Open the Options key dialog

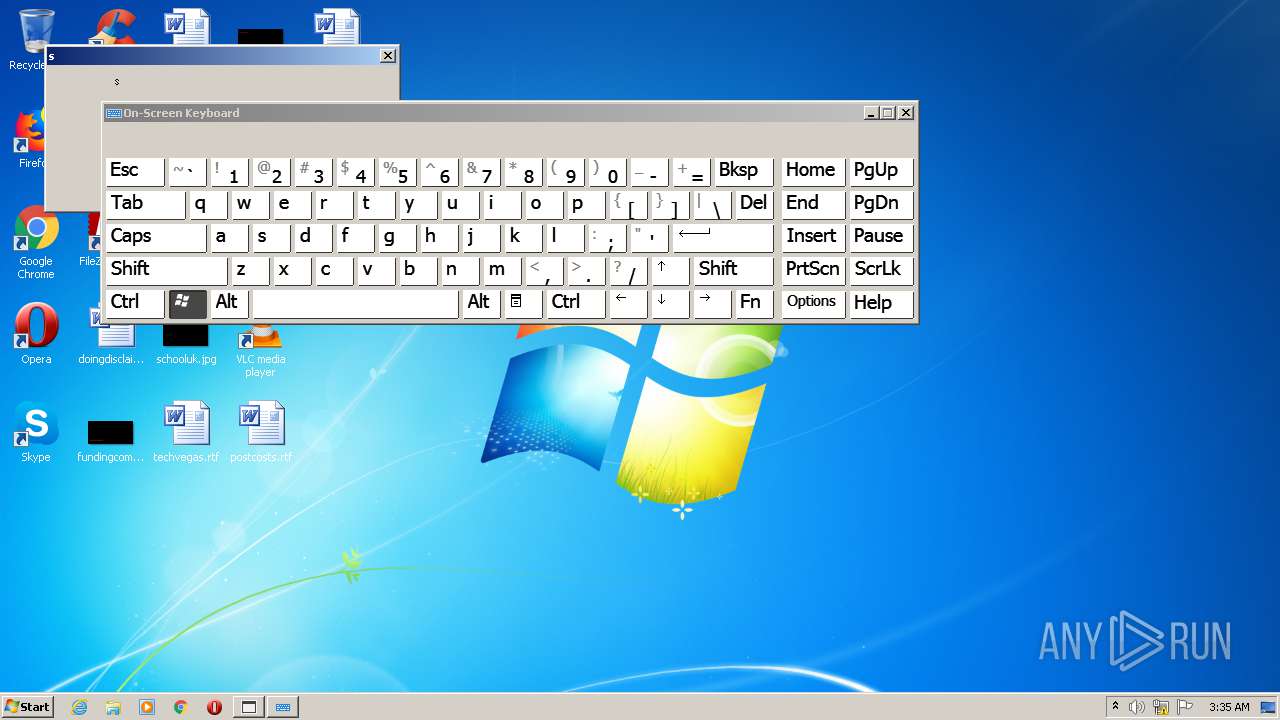click(813, 303)
